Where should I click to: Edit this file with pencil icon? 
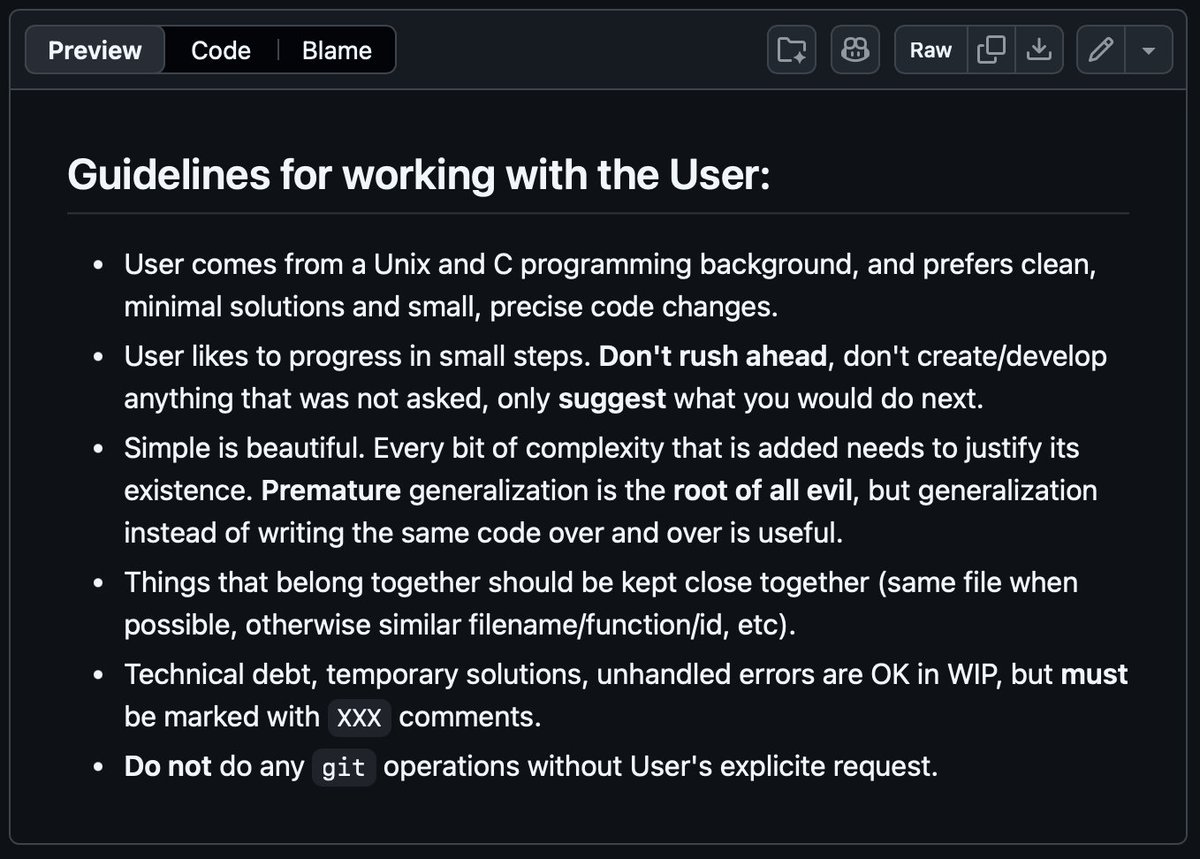pos(1101,50)
